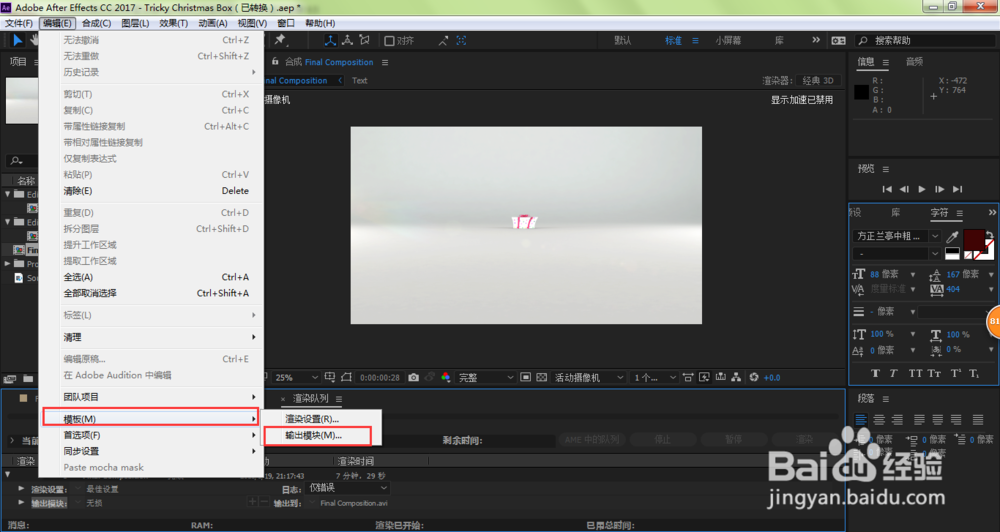This screenshot has height=532, width=1000.
Task: Open the 仅错误 log dropdown
Action: coord(347,488)
